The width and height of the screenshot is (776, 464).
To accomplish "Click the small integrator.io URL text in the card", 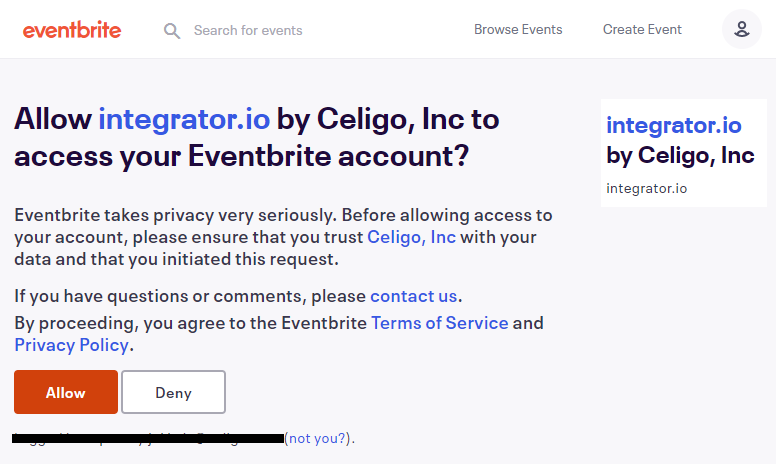I will click(x=646, y=188).
